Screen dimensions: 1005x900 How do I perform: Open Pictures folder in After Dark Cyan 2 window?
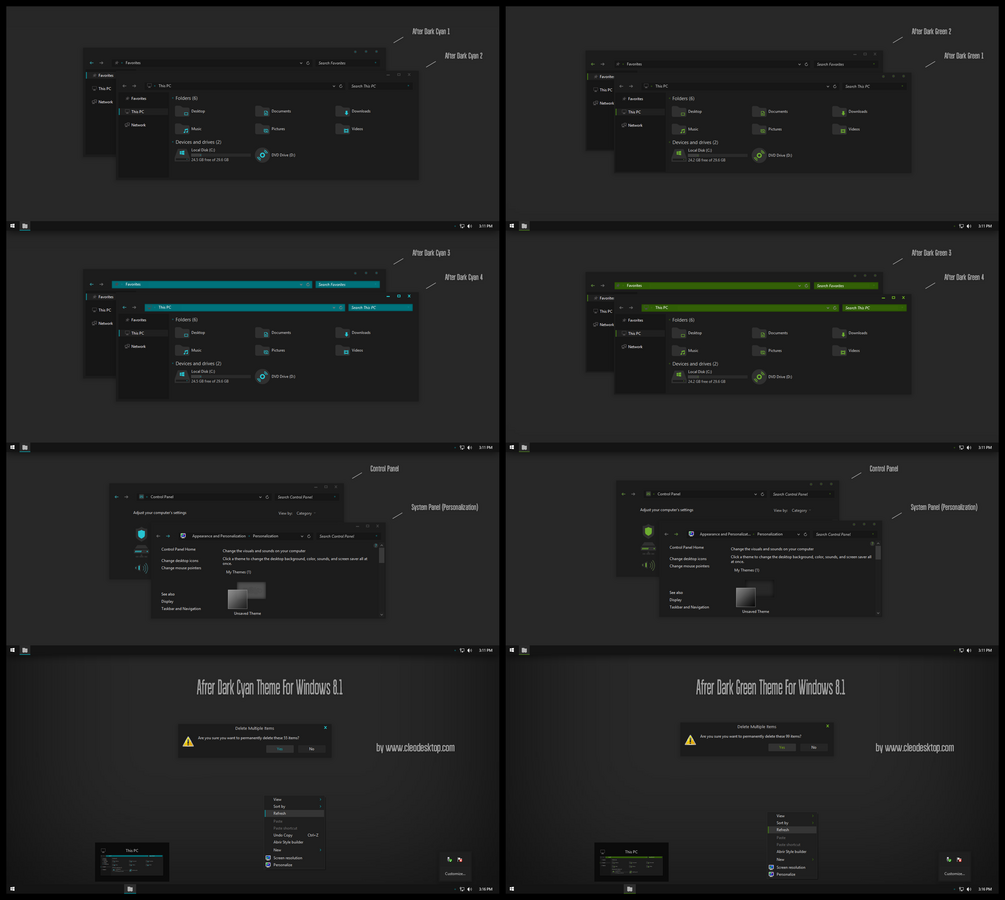point(270,129)
